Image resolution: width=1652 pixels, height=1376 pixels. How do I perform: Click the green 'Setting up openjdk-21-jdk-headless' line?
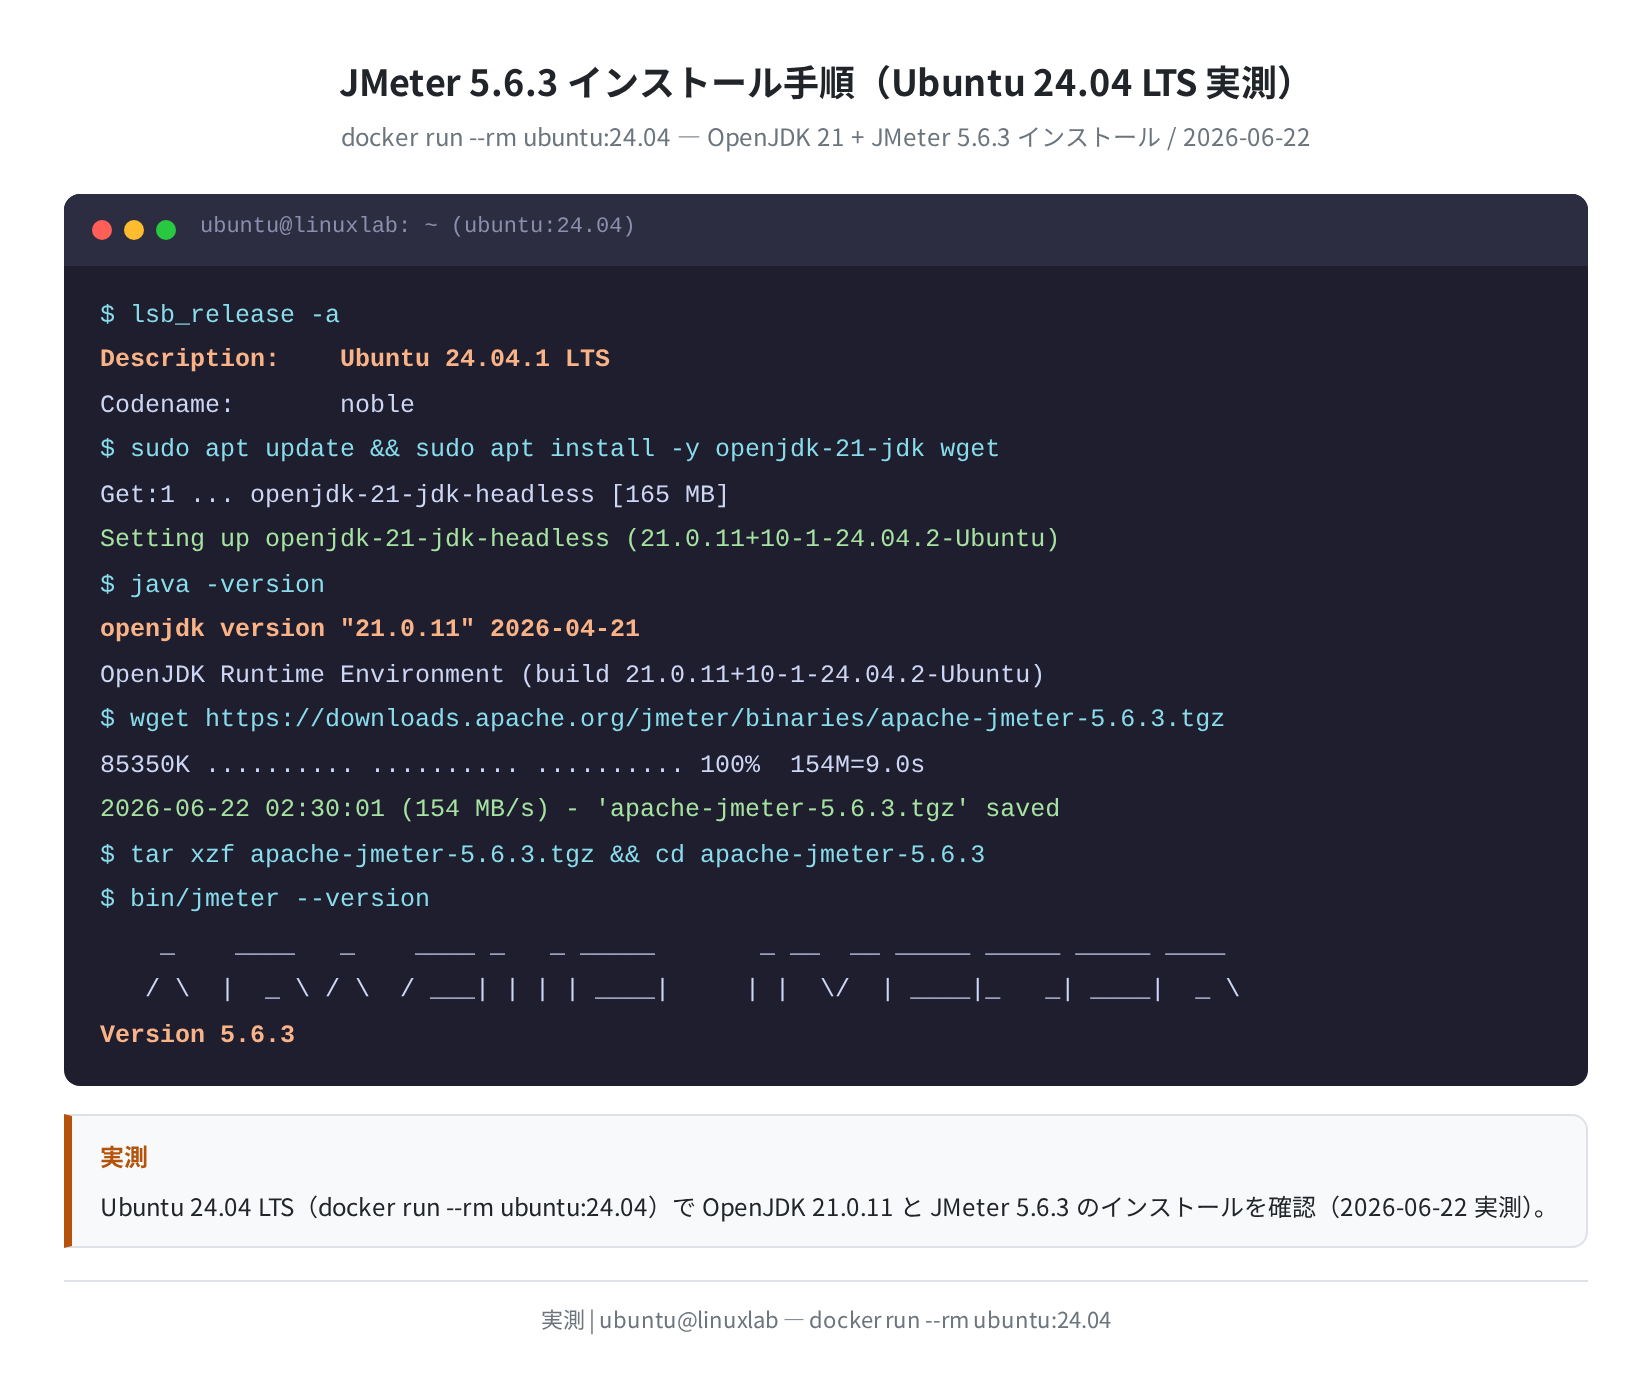point(580,539)
